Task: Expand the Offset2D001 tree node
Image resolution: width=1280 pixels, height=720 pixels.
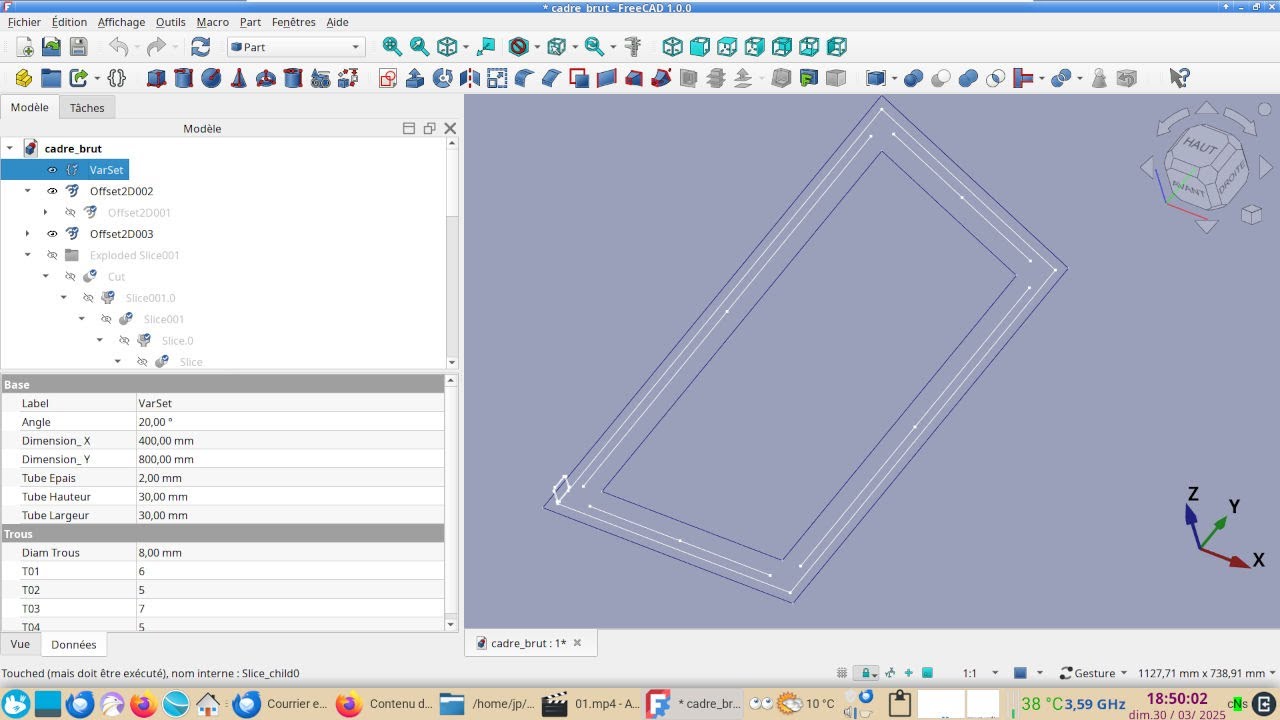Action: 46,212
